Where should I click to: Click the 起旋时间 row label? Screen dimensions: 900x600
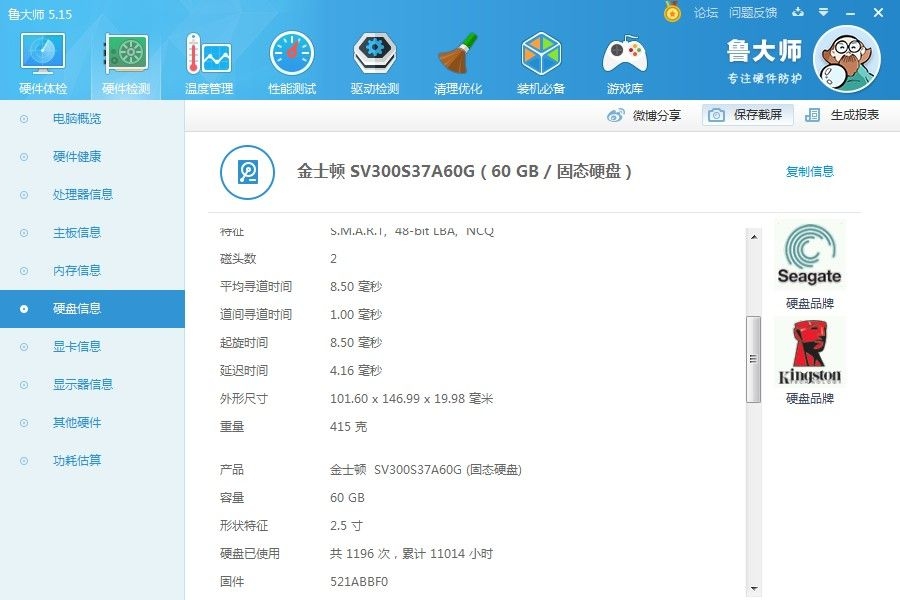244,343
